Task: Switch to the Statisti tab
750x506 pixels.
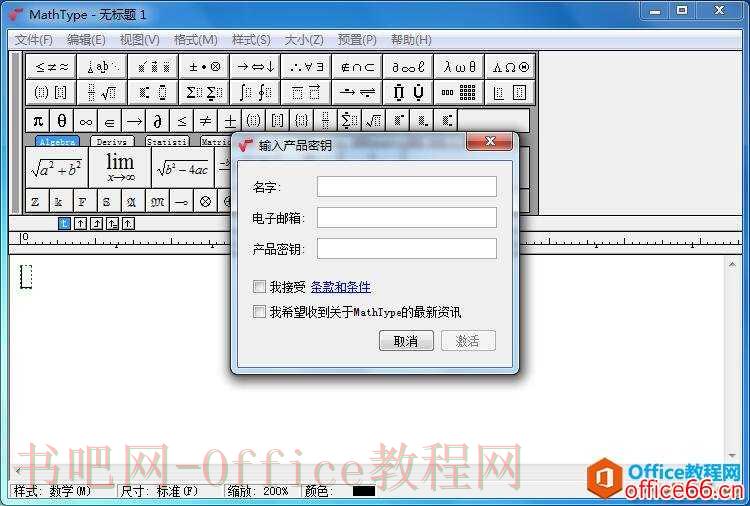Action: (167, 142)
